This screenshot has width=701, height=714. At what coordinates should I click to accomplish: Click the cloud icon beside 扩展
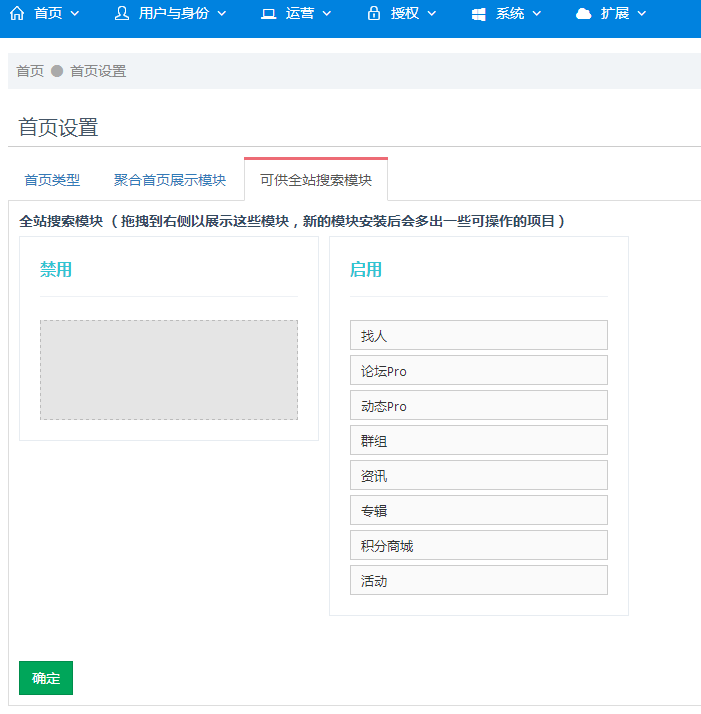coord(583,14)
